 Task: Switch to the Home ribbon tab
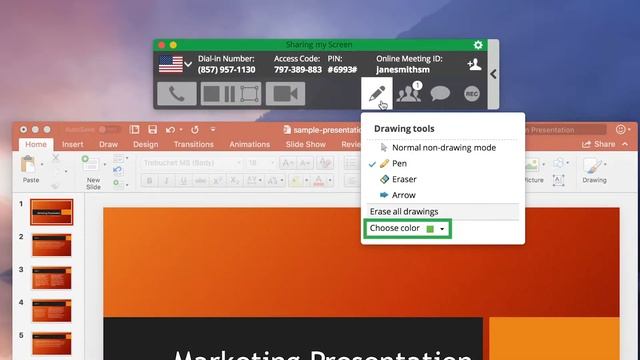coord(36,144)
